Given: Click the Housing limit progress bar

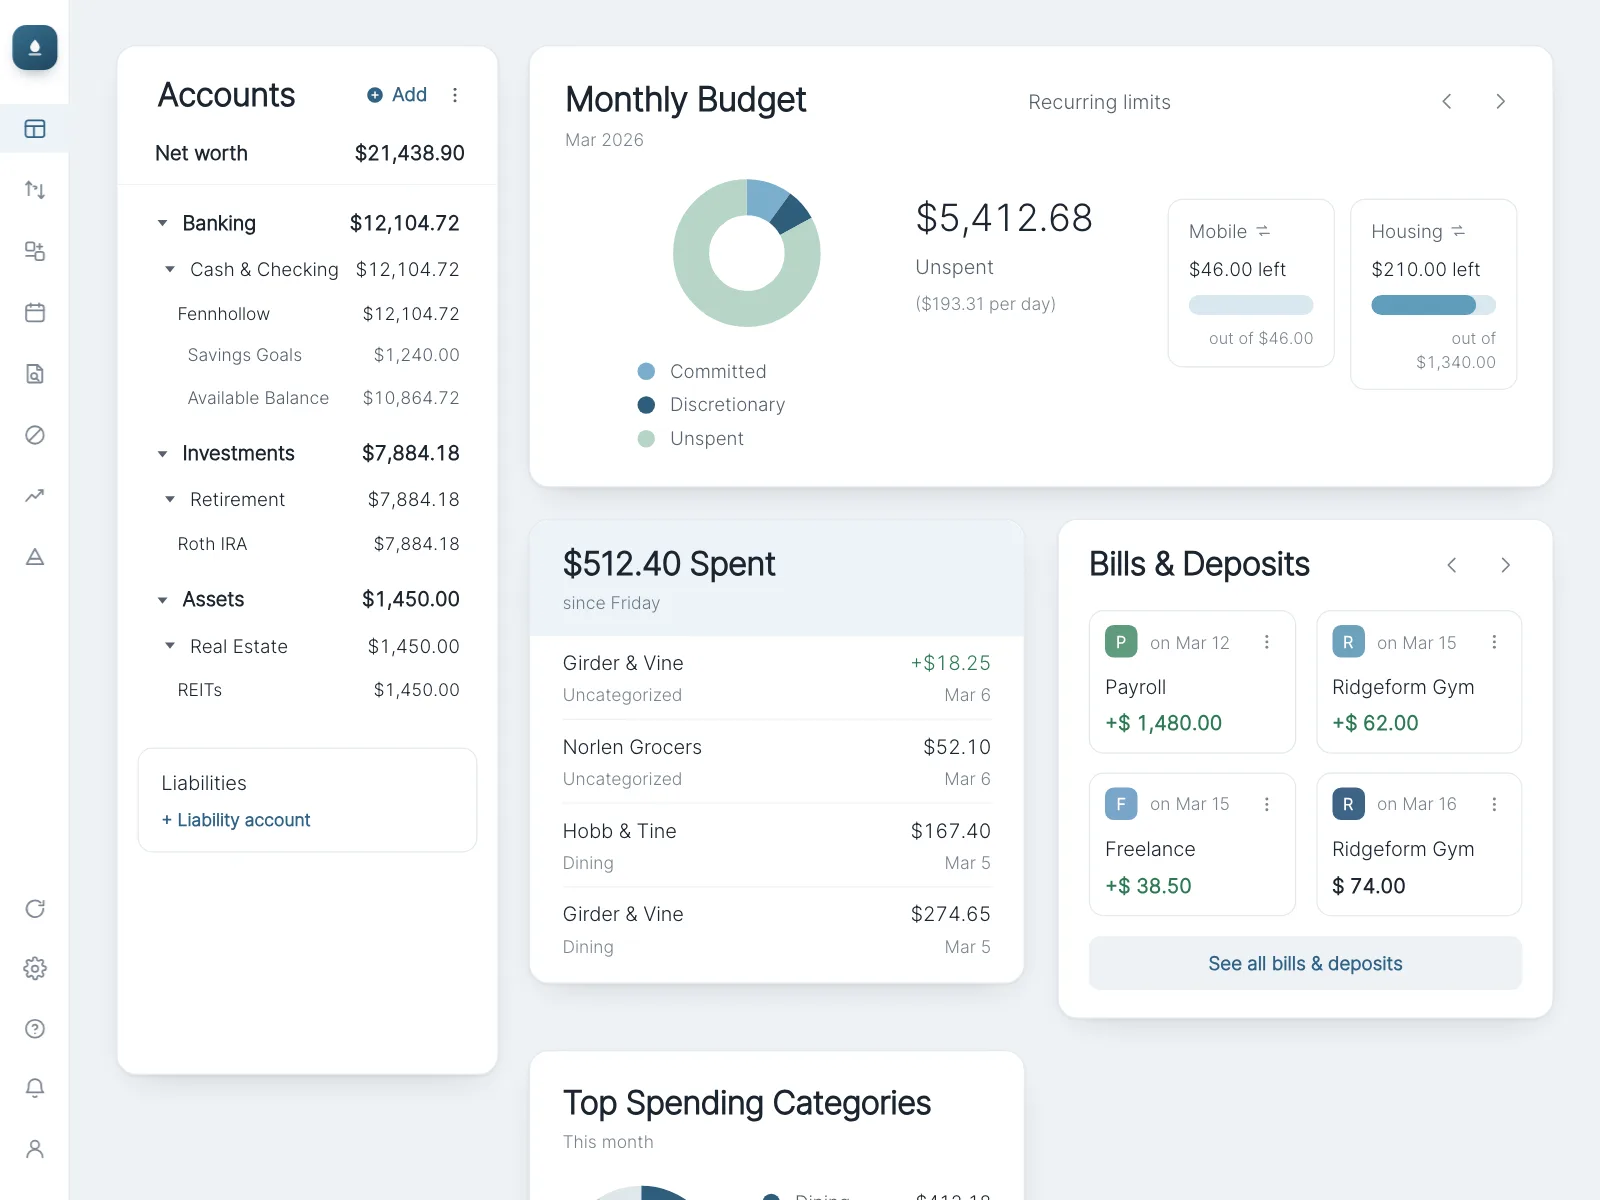Looking at the screenshot, I should 1433,305.
